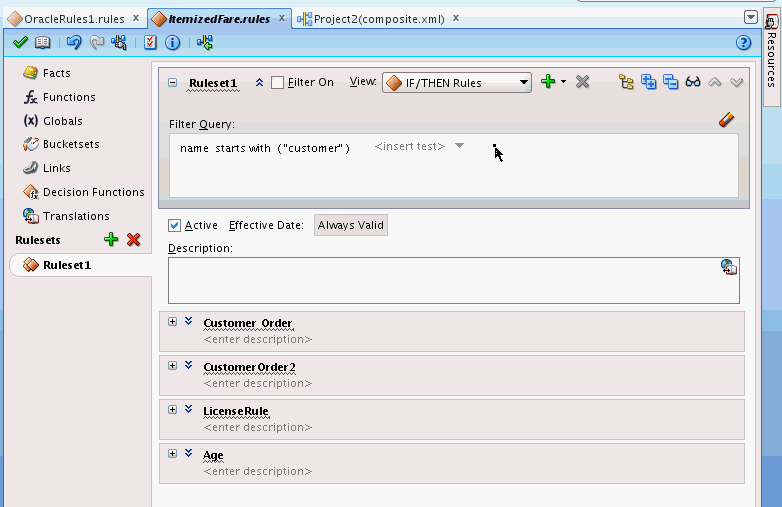Click the insert test placeholder link
This screenshot has width=782, height=507.
(409, 146)
